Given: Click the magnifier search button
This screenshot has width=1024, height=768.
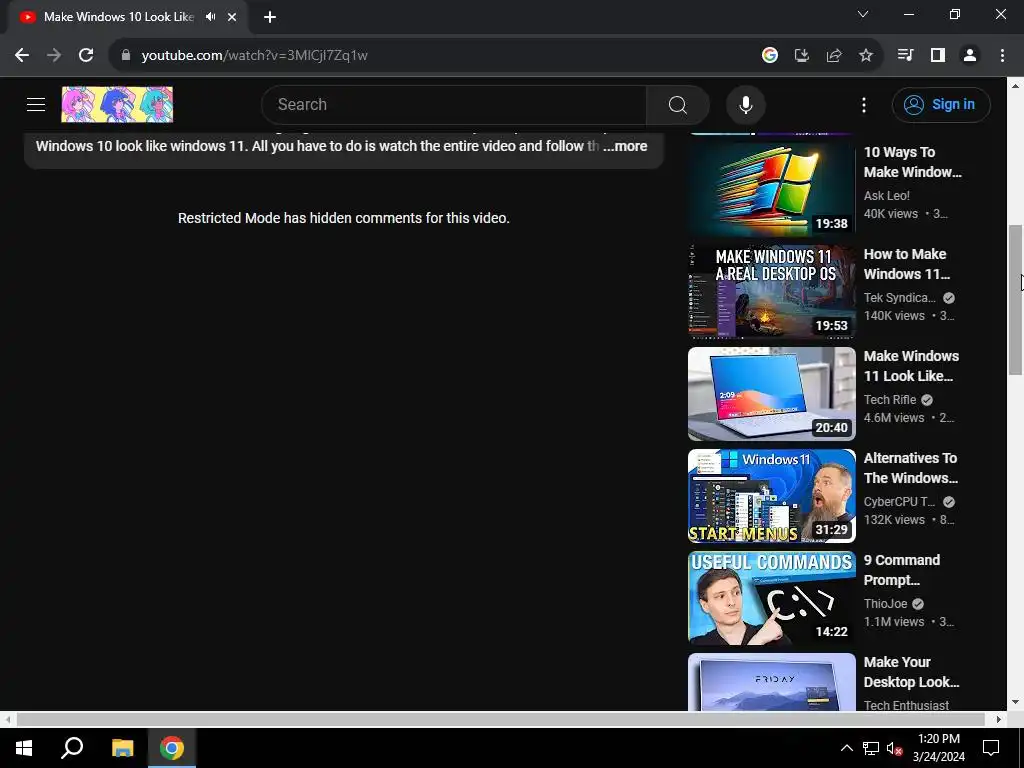Looking at the screenshot, I should point(678,104).
